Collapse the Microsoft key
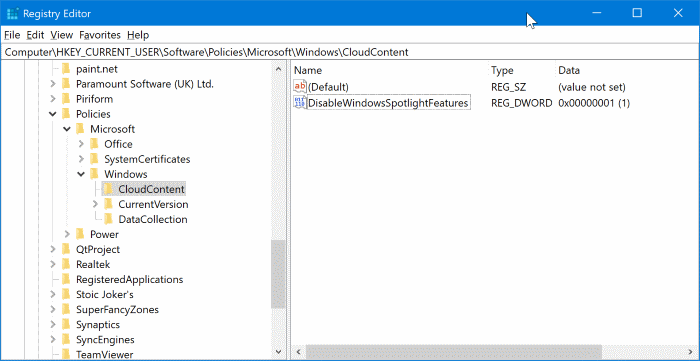The image size is (700, 361). coord(67,129)
